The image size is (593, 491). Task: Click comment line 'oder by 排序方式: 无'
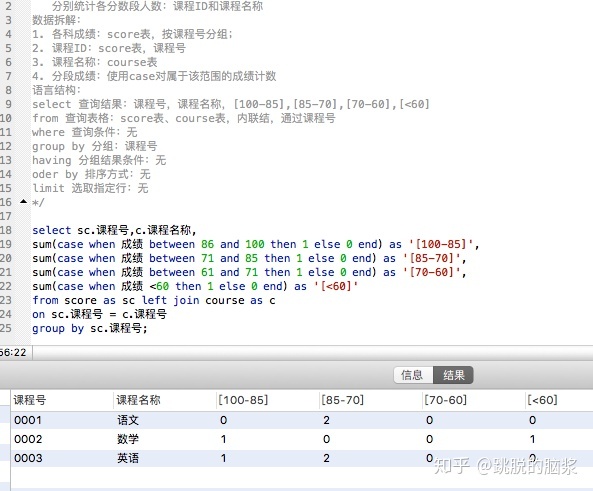pyautogui.click(x=91, y=174)
